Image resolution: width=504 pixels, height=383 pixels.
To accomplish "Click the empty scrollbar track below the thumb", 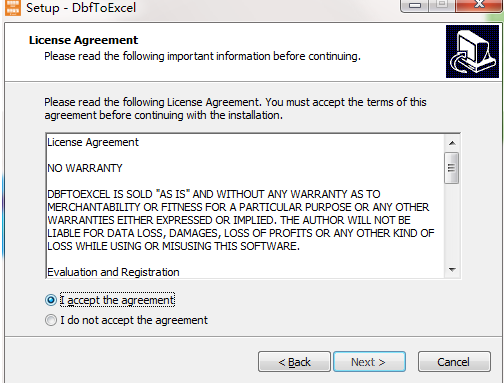I will [452, 223].
